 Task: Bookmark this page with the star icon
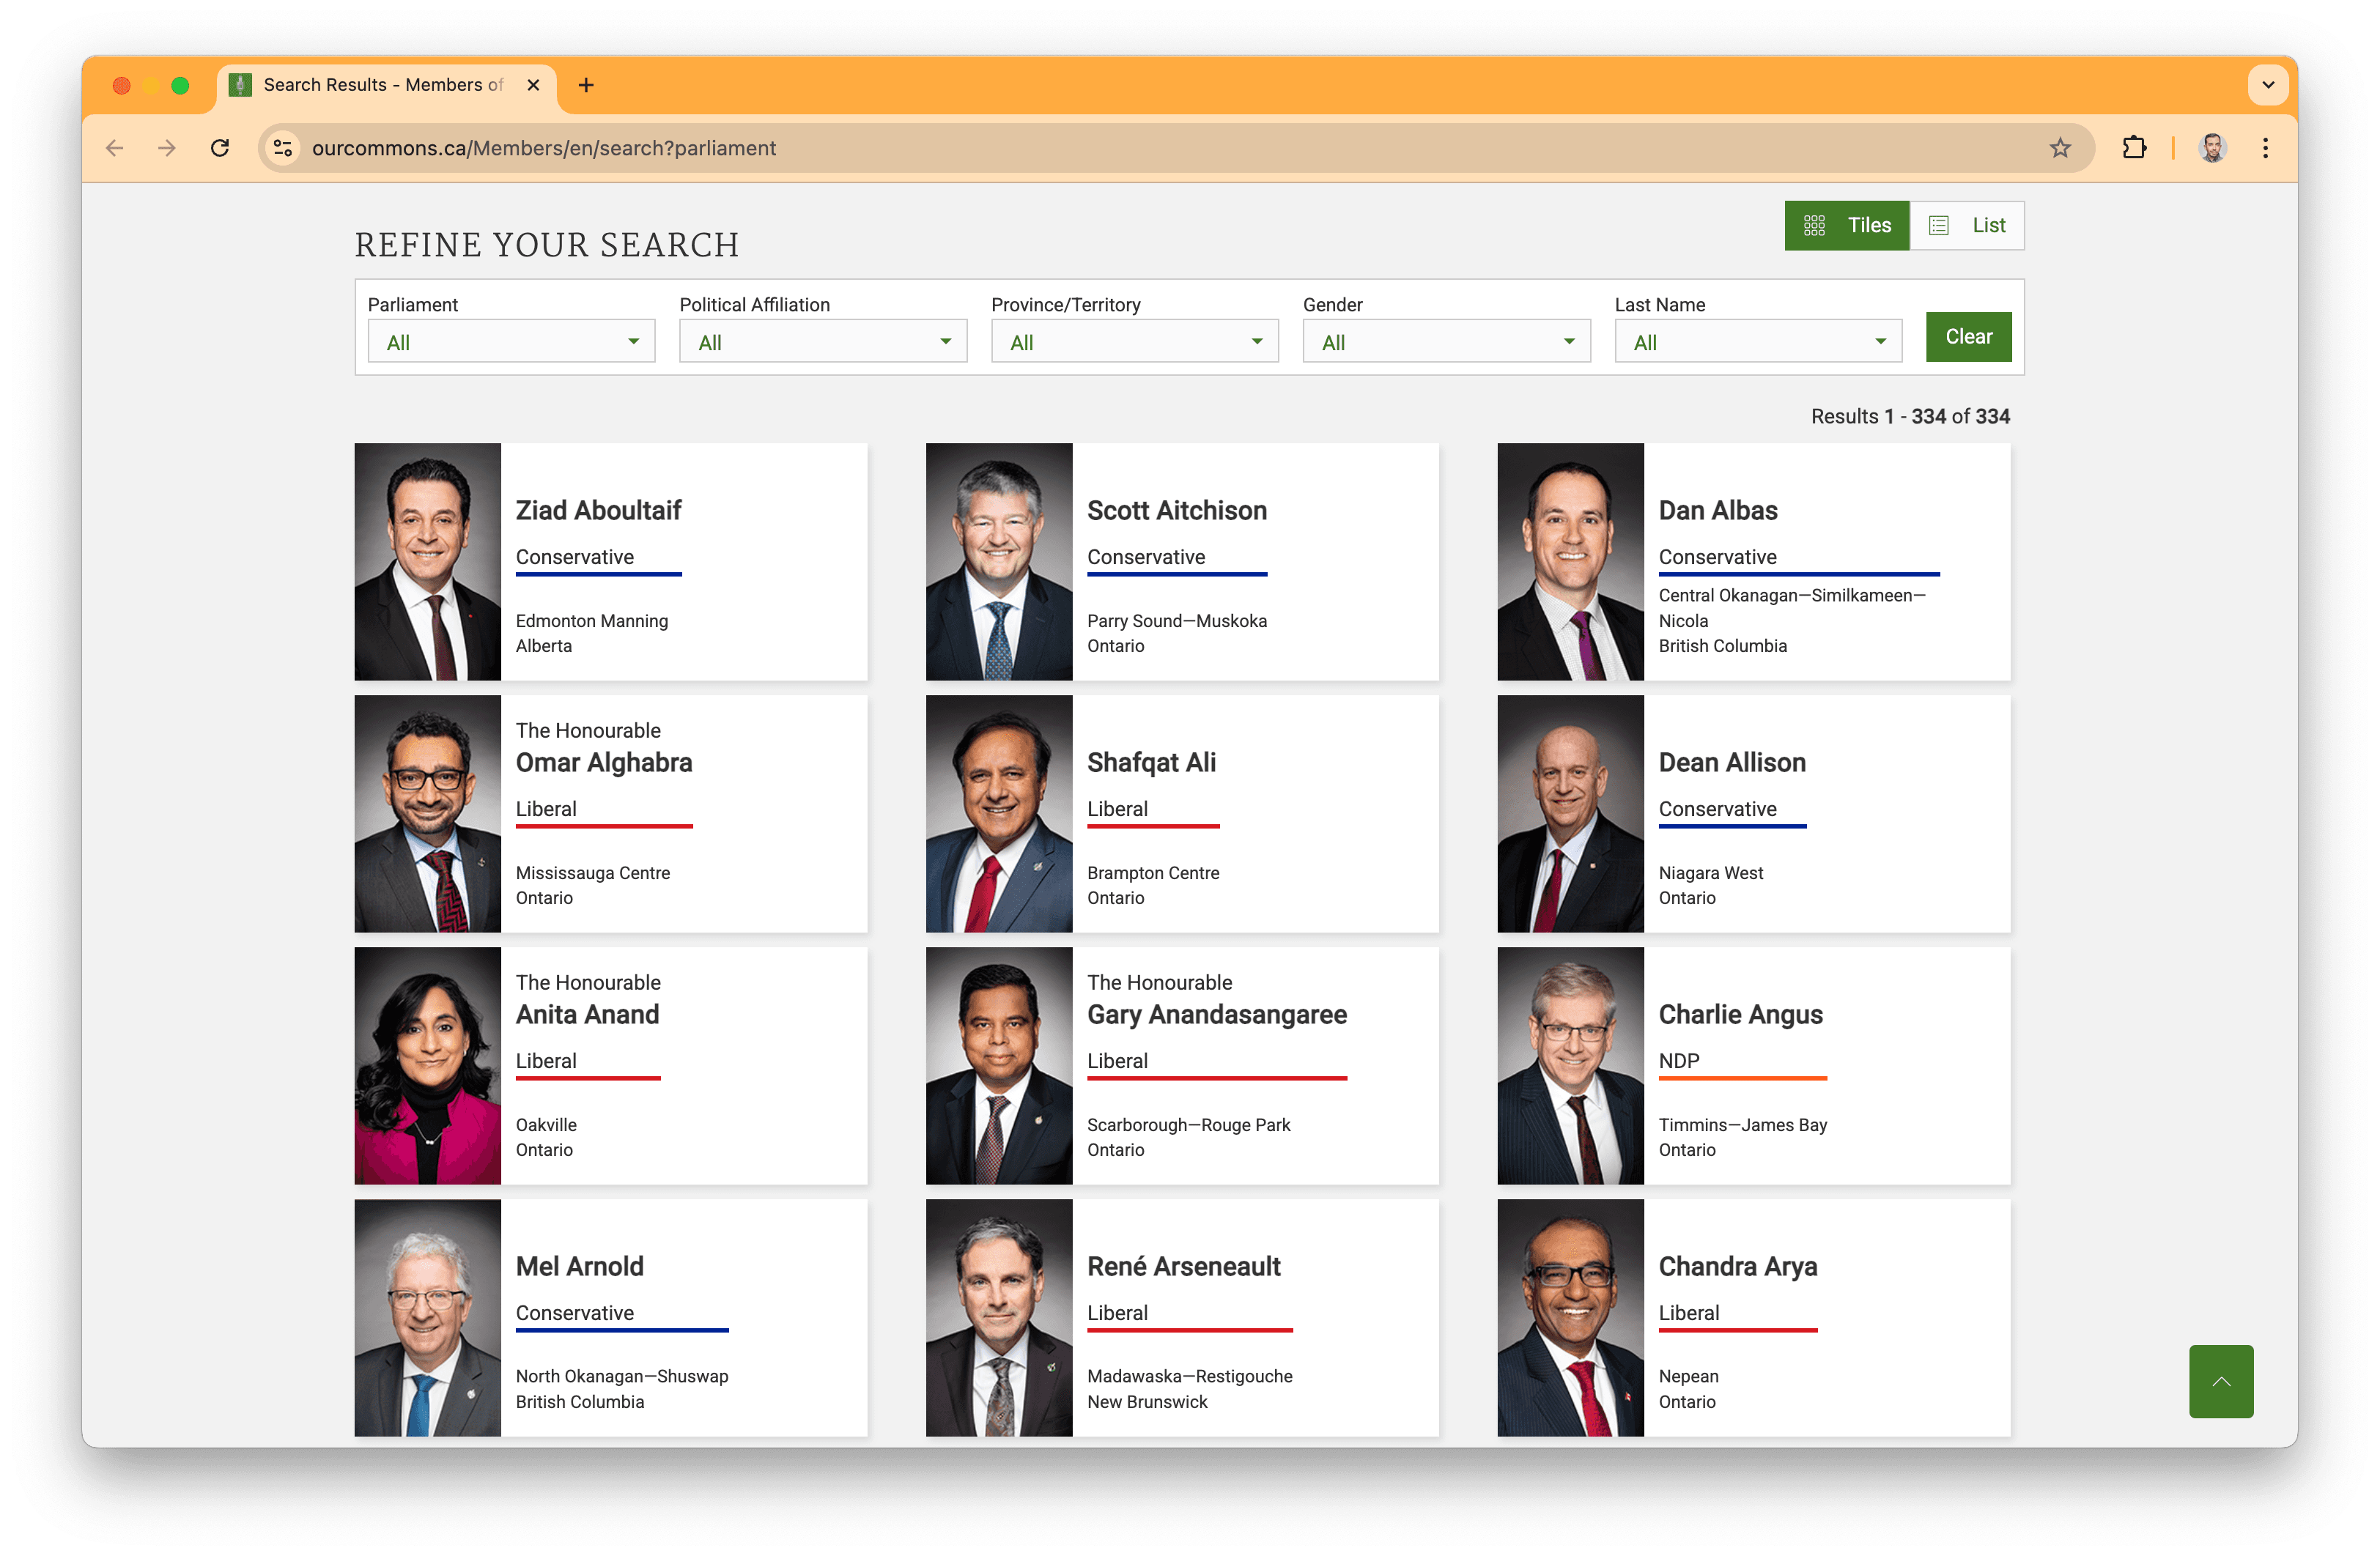pos(2060,148)
